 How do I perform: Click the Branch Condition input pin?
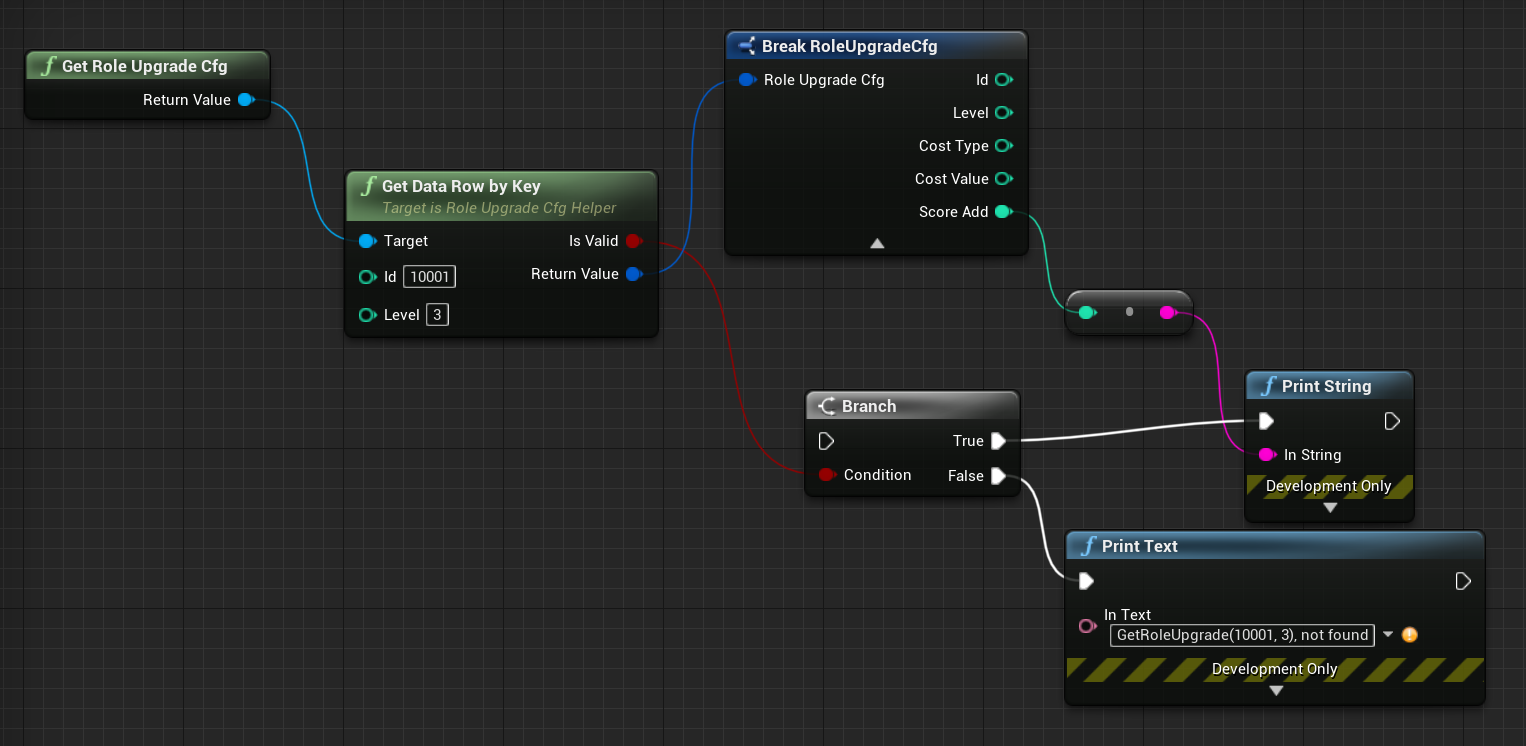tap(827, 475)
